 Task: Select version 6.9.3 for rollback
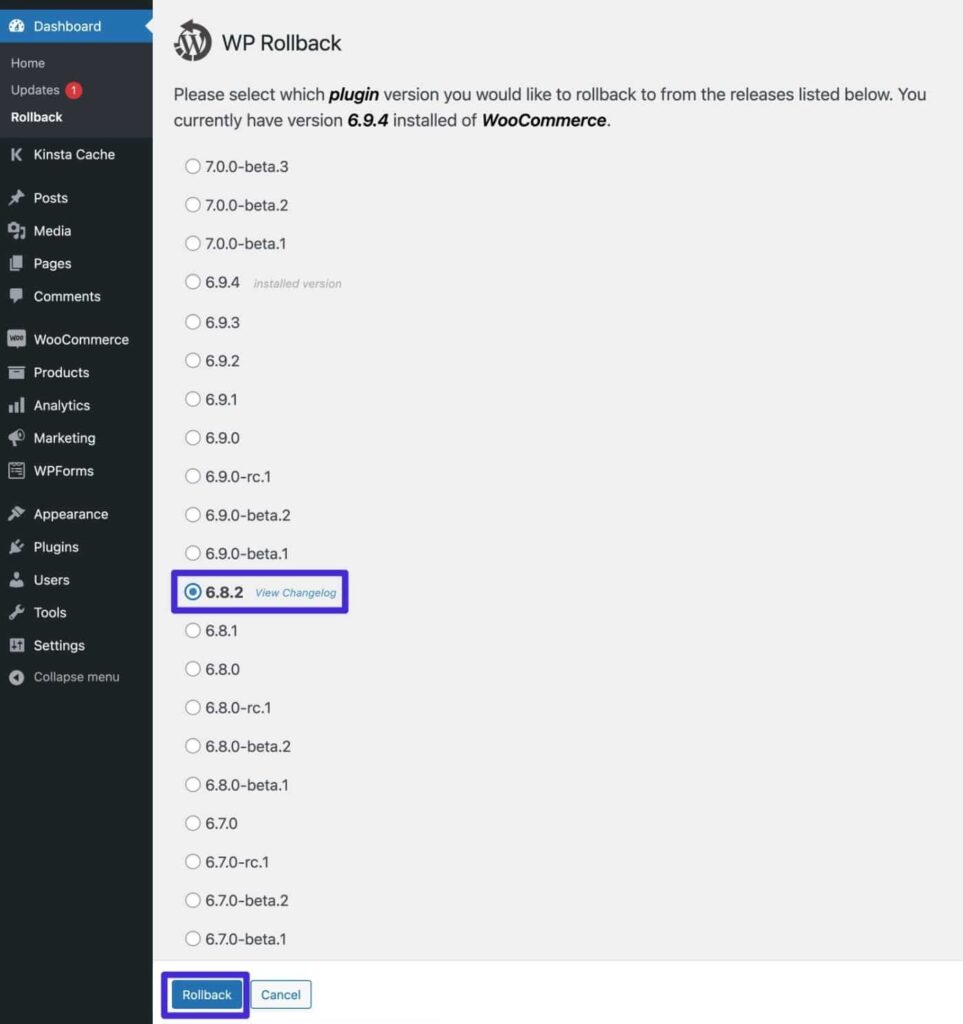(x=192, y=321)
